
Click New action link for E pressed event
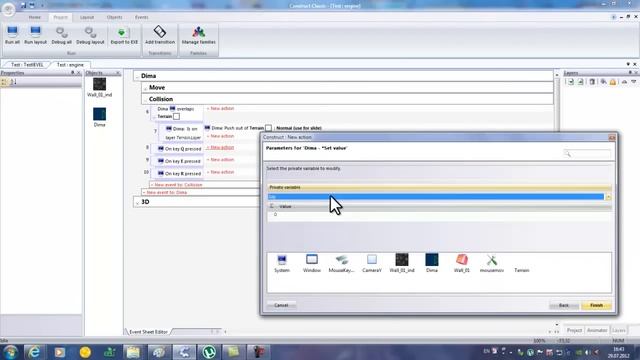pyautogui.click(x=220, y=160)
